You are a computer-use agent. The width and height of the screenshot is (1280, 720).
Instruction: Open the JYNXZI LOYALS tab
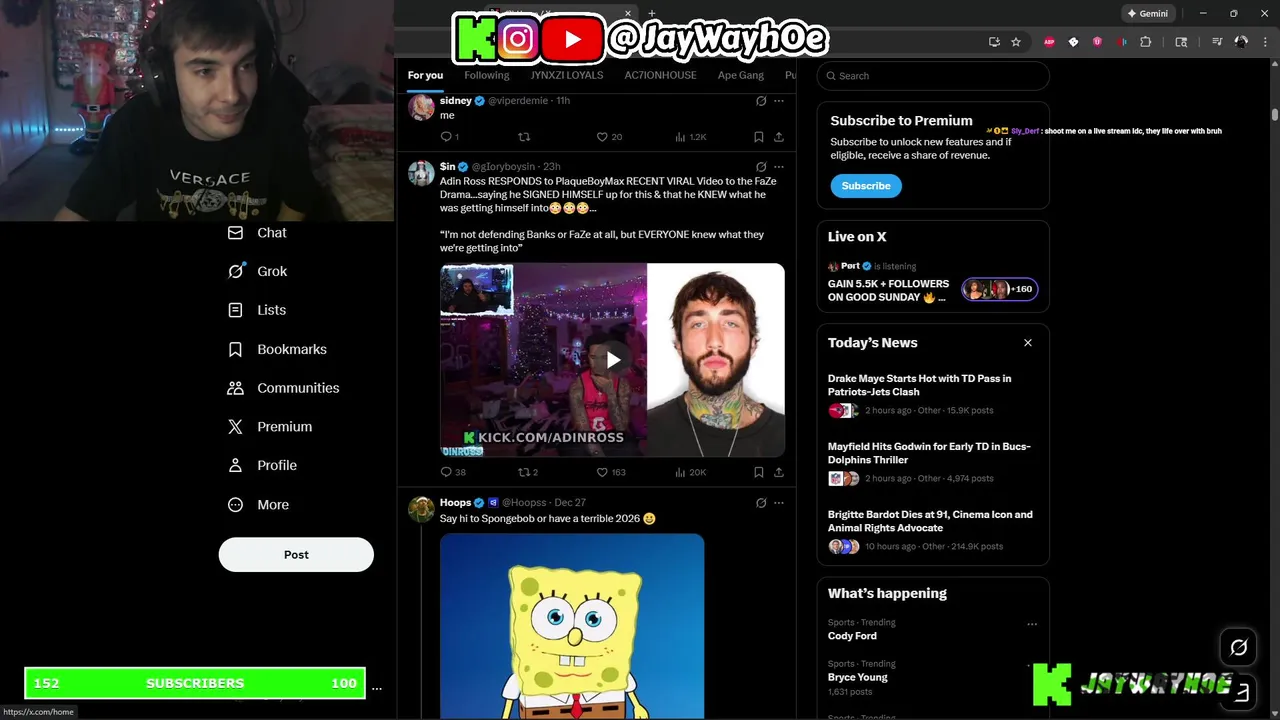click(567, 76)
